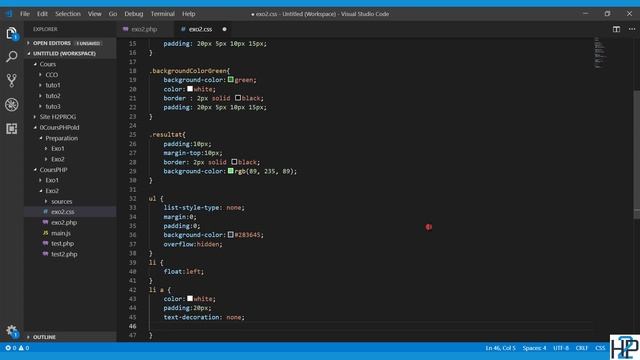Open the Debug menu
Image resolution: width=640 pixels, height=360 pixels.
pyautogui.click(x=133, y=13)
